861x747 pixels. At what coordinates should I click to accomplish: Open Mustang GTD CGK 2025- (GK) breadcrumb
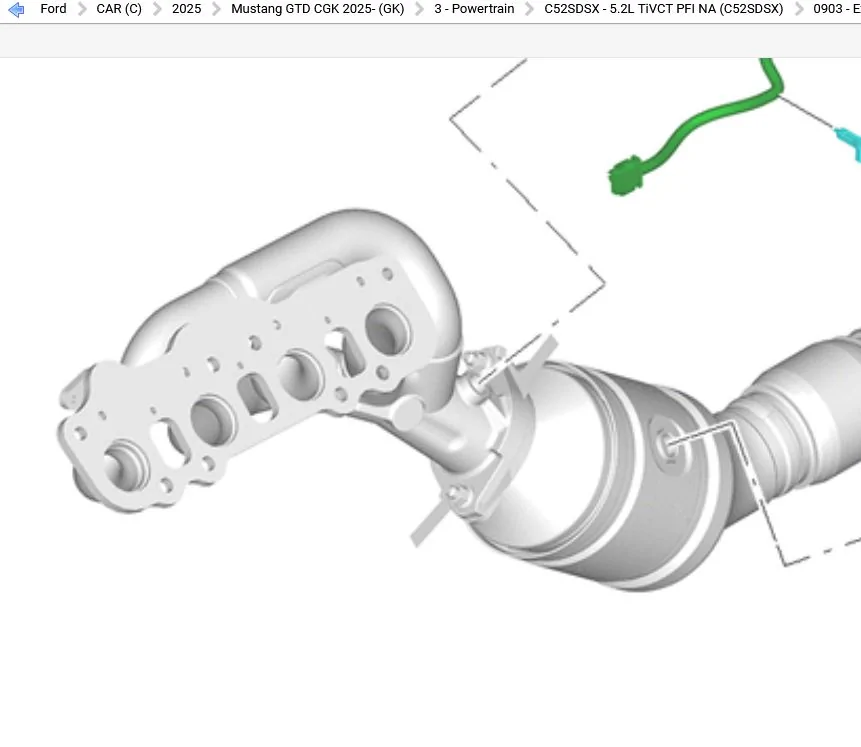(317, 9)
